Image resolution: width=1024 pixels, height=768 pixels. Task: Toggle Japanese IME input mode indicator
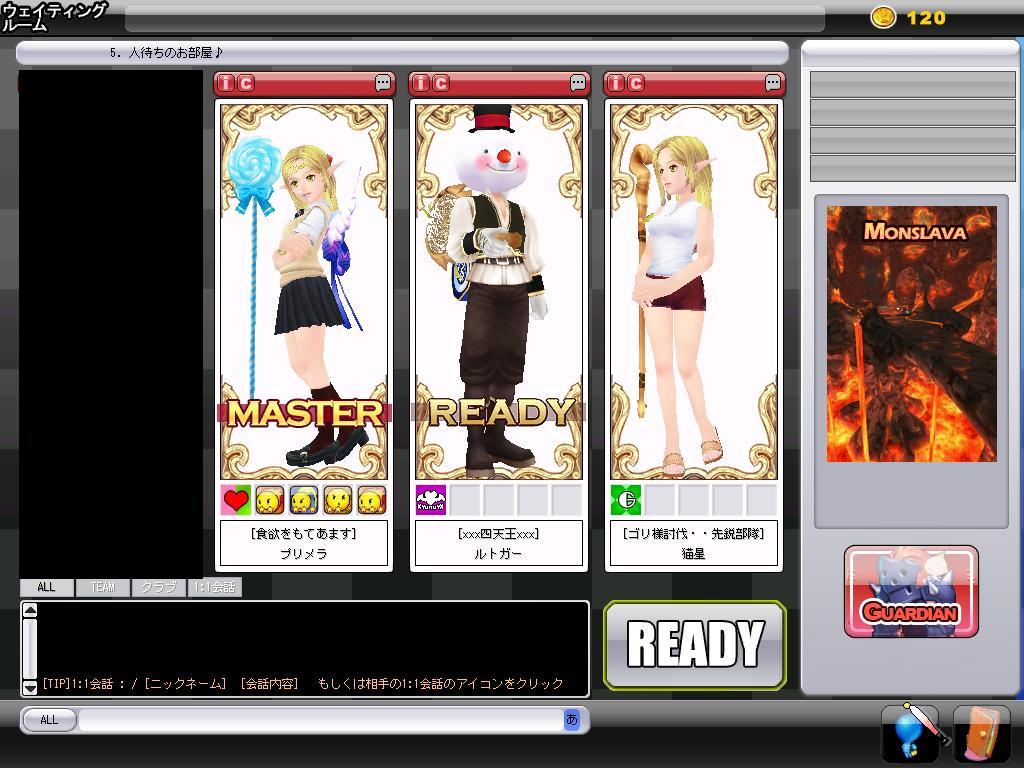[x=572, y=719]
